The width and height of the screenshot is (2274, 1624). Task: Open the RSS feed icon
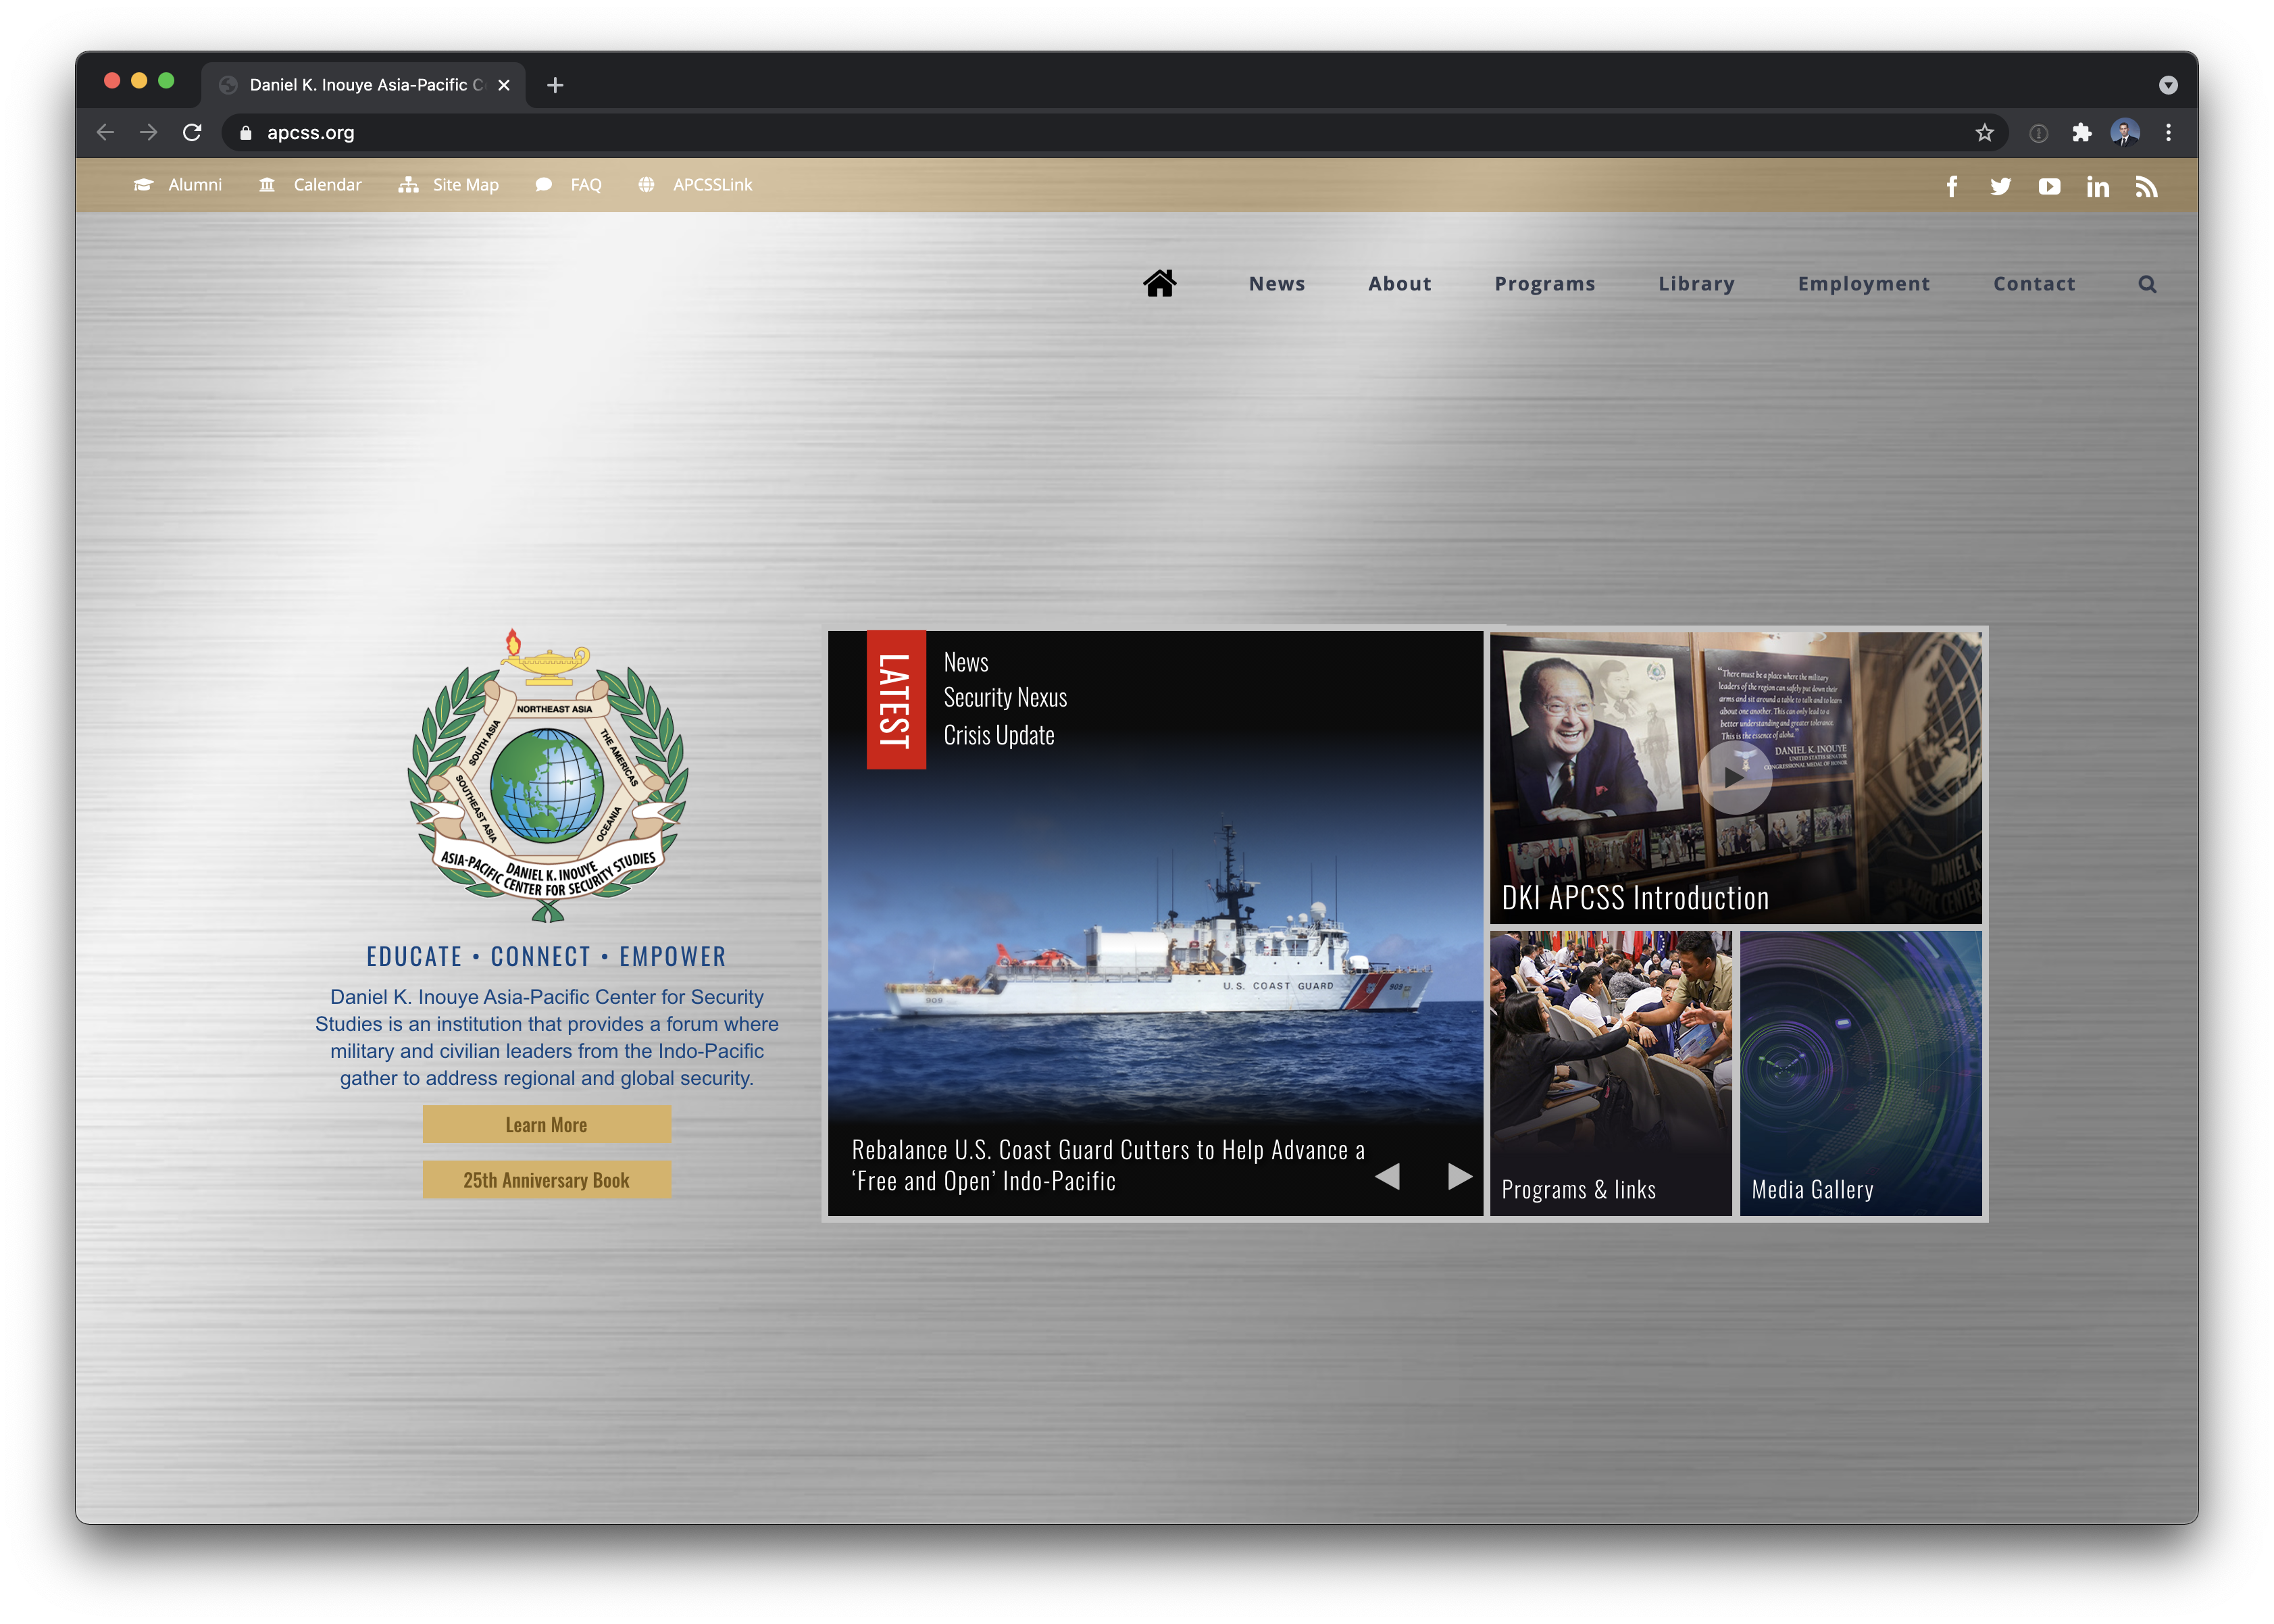click(2146, 186)
